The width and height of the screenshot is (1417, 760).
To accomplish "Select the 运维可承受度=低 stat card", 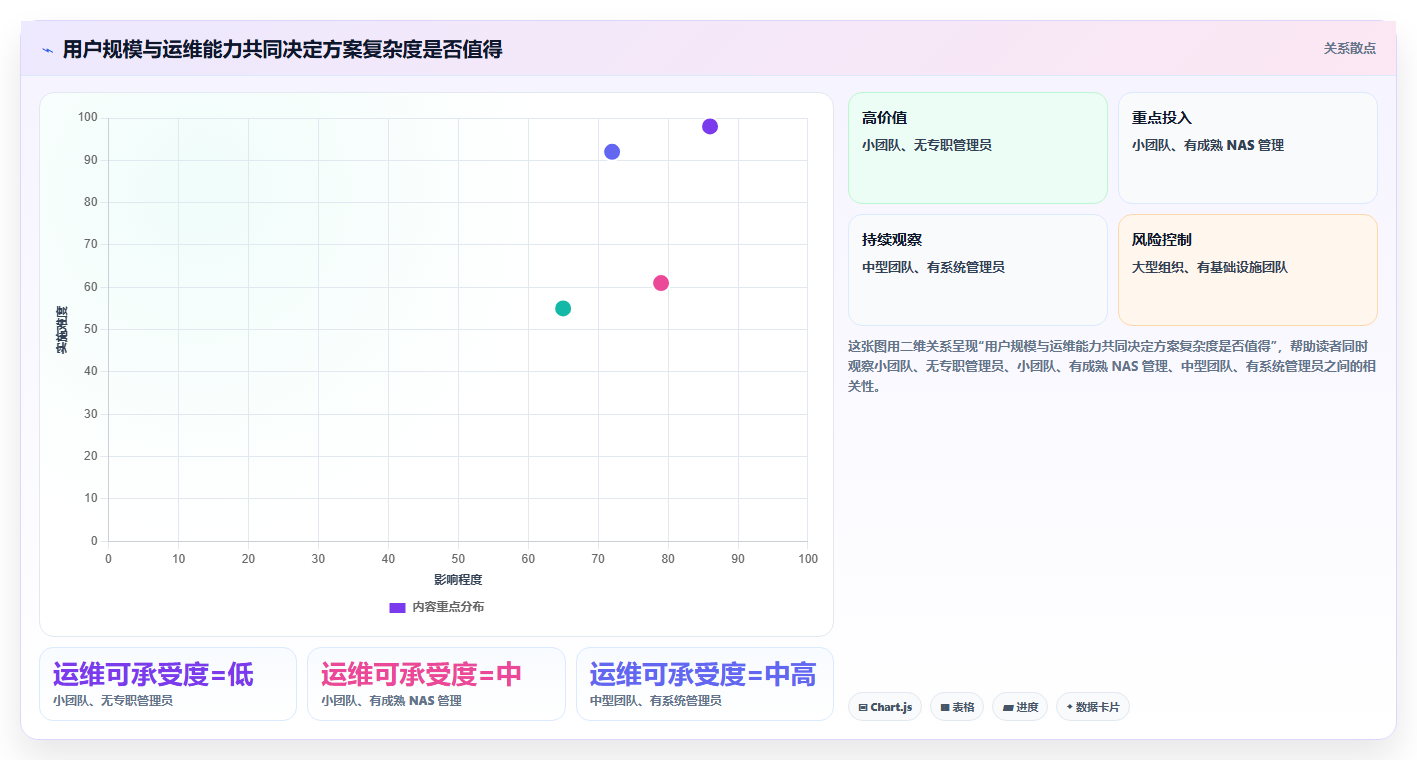I will coord(168,684).
